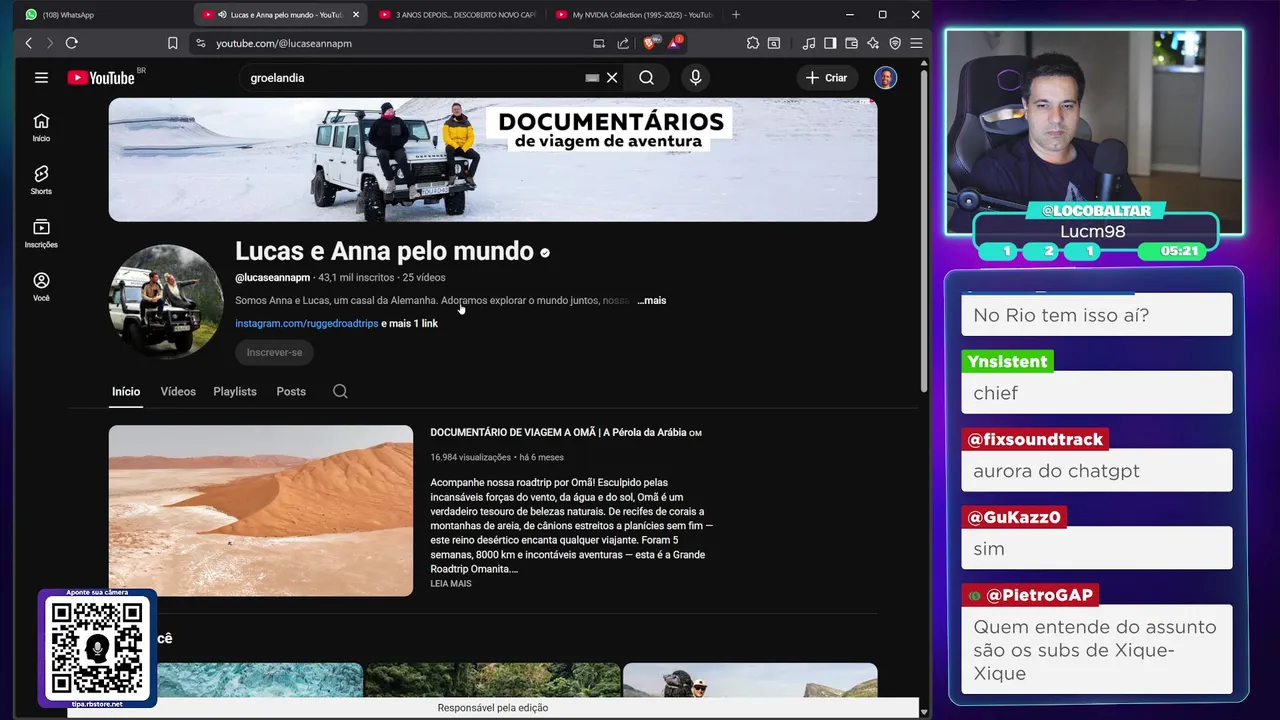The height and width of the screenshot is (720, 1280).
Task: Open the browser playlist music icon
Action: [809, 43]
